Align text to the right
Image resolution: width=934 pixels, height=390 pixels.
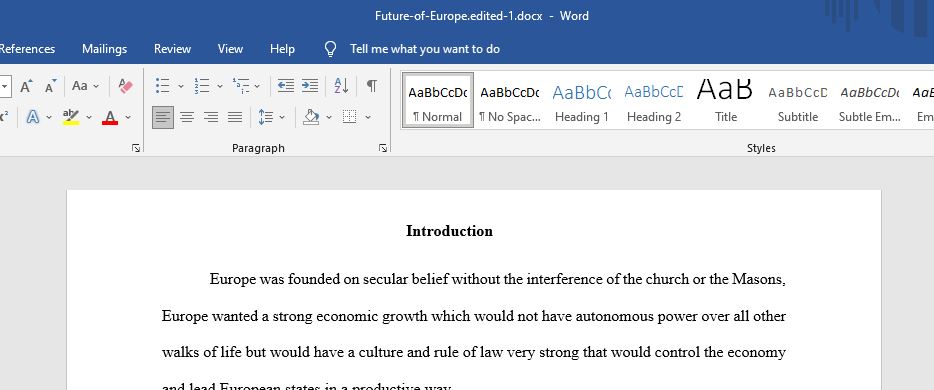click(x=211, y=117)
